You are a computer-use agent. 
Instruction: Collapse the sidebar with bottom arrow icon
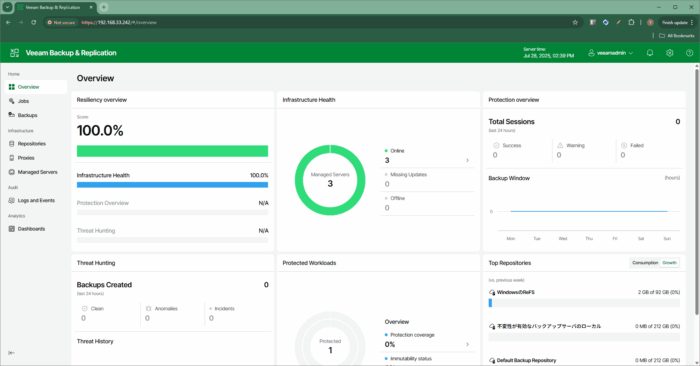pyautogui.click(x=12, y=353)
